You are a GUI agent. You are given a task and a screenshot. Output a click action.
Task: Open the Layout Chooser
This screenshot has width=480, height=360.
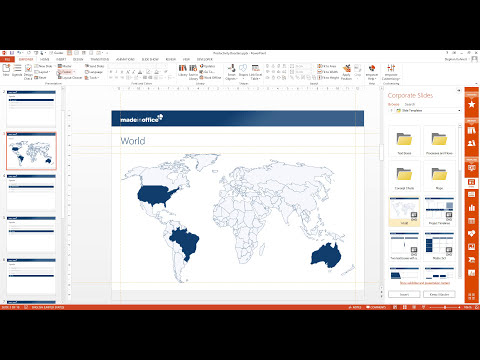pyautogui.click(x=70, y=77)
